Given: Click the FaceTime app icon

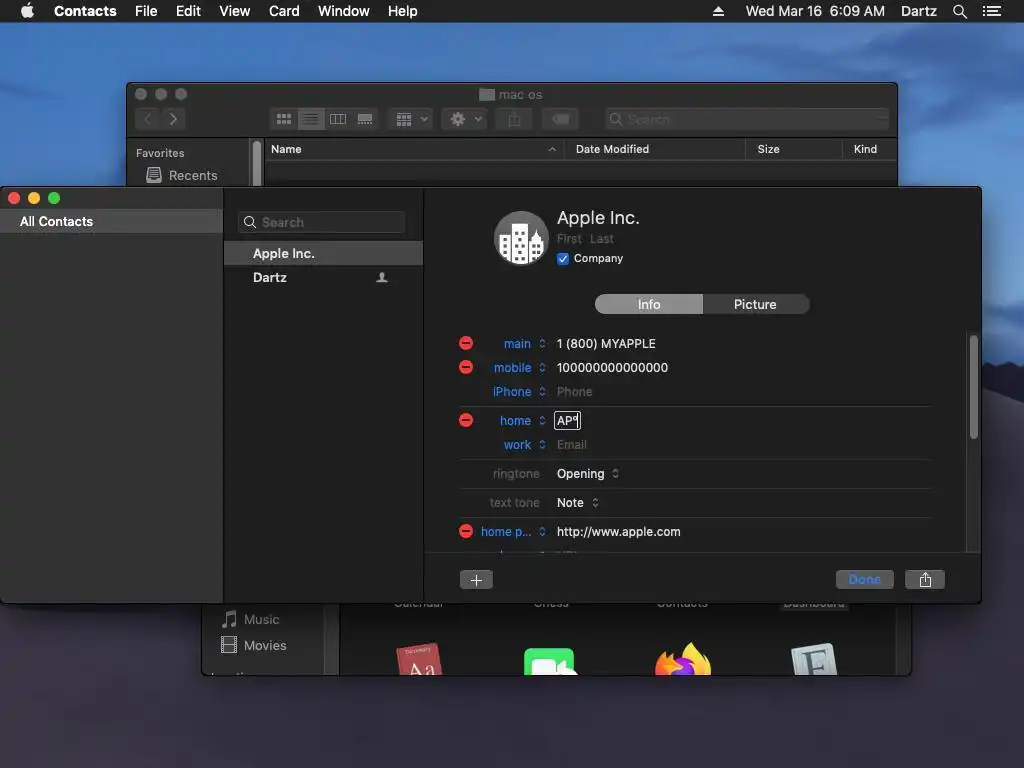Looking at the screenshot, I should coord(549,661).
